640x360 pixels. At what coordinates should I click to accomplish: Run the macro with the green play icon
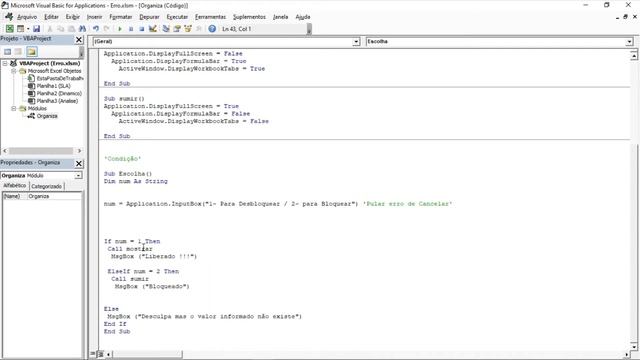(120, 29)
